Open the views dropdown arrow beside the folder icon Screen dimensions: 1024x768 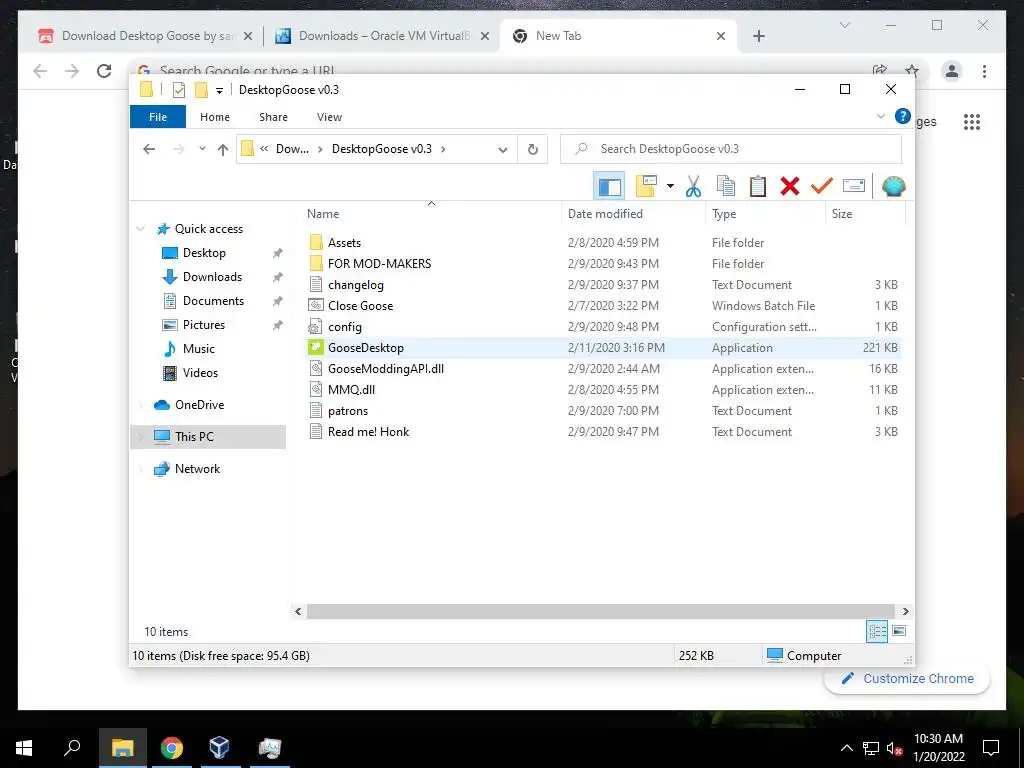coord(670,186)
